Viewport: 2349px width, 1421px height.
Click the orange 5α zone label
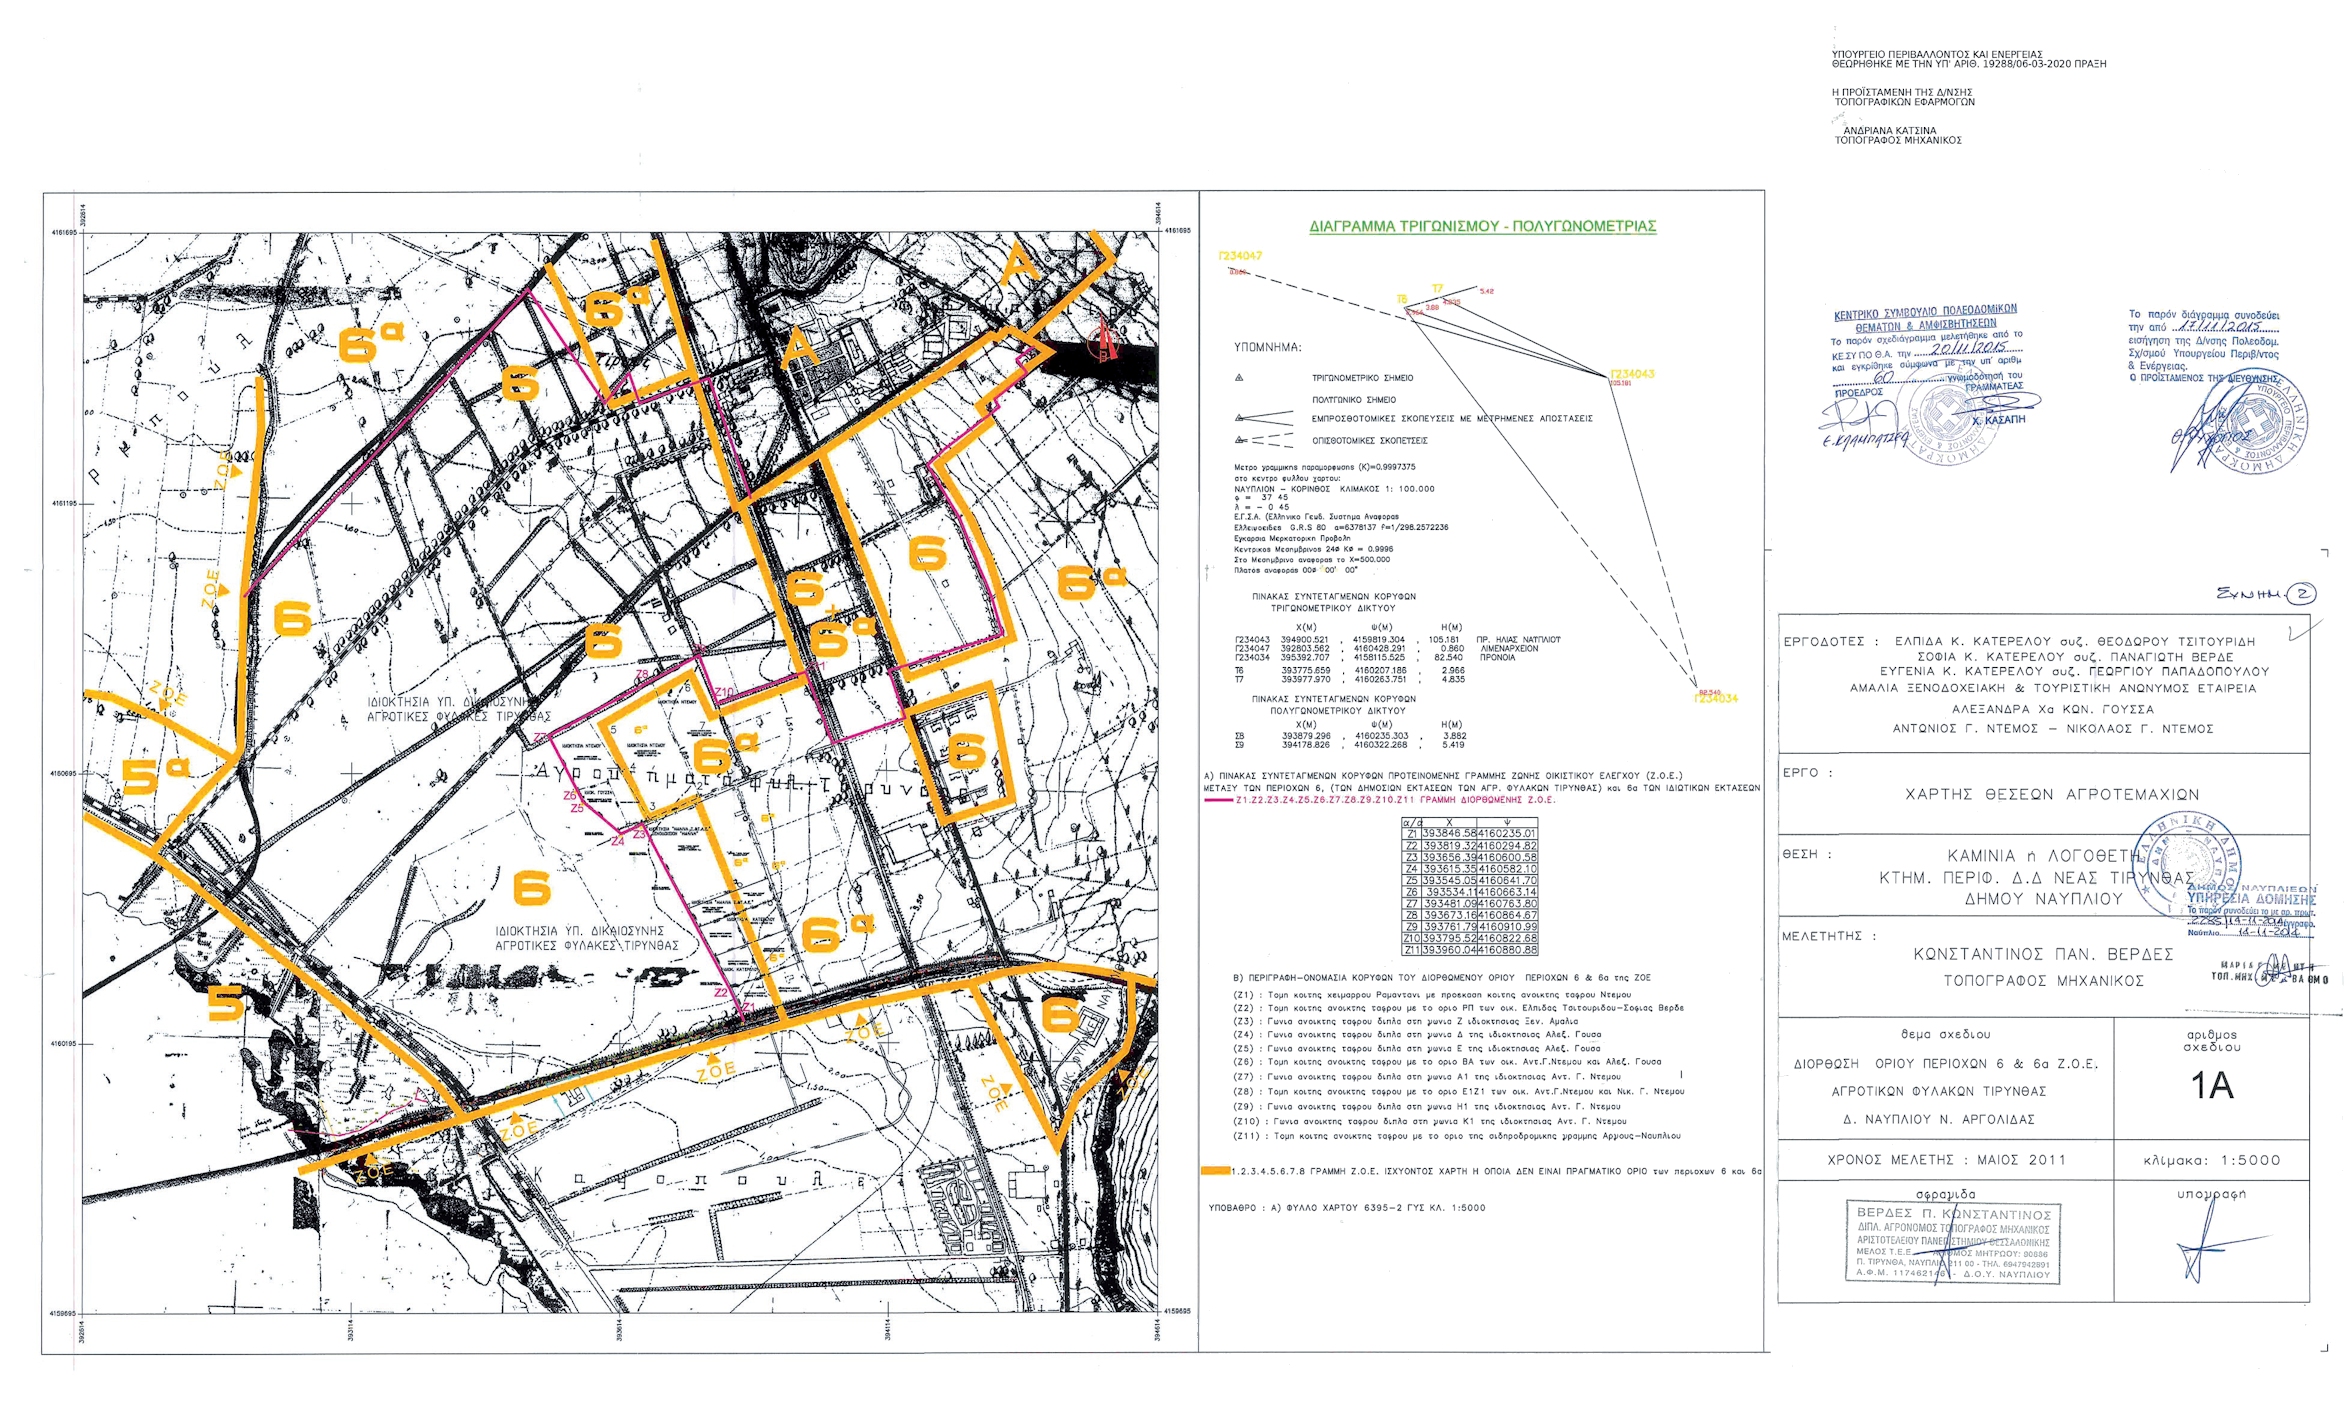click(153, 776)
